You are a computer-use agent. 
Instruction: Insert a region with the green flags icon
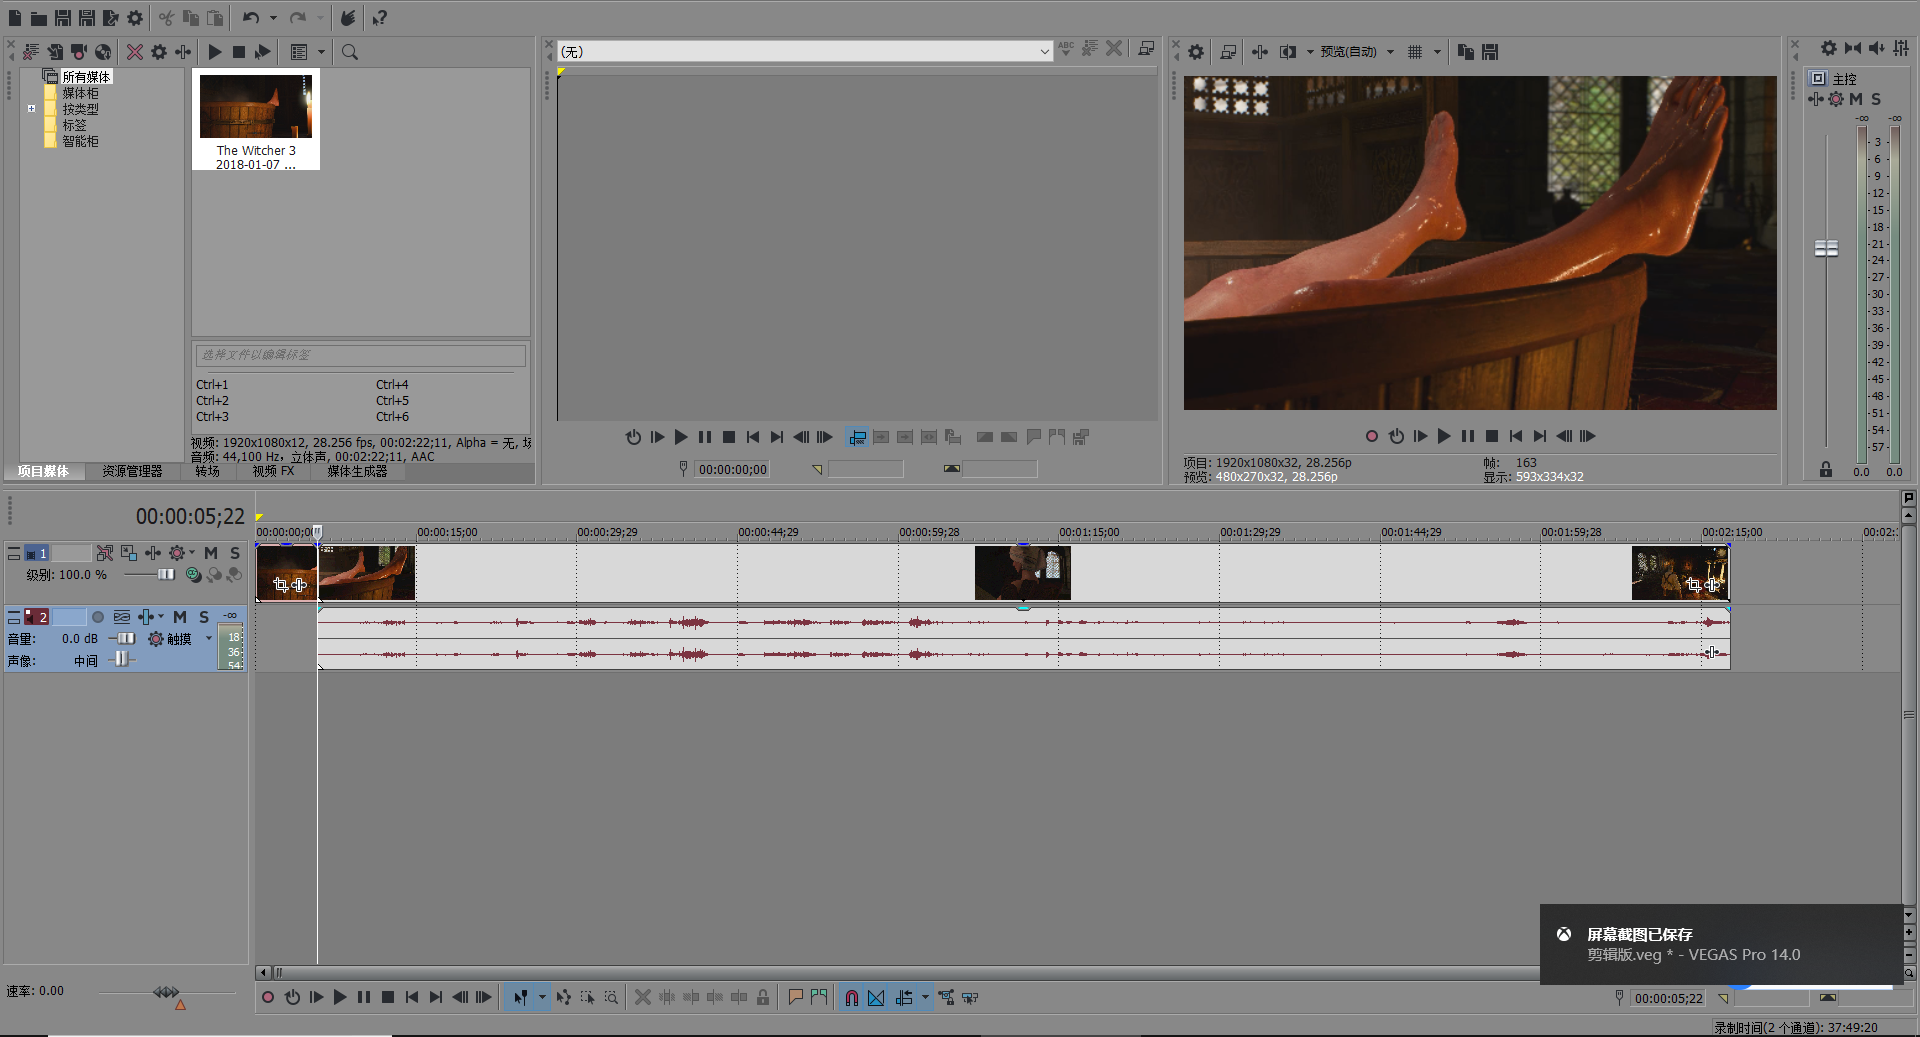coord(819,997)
